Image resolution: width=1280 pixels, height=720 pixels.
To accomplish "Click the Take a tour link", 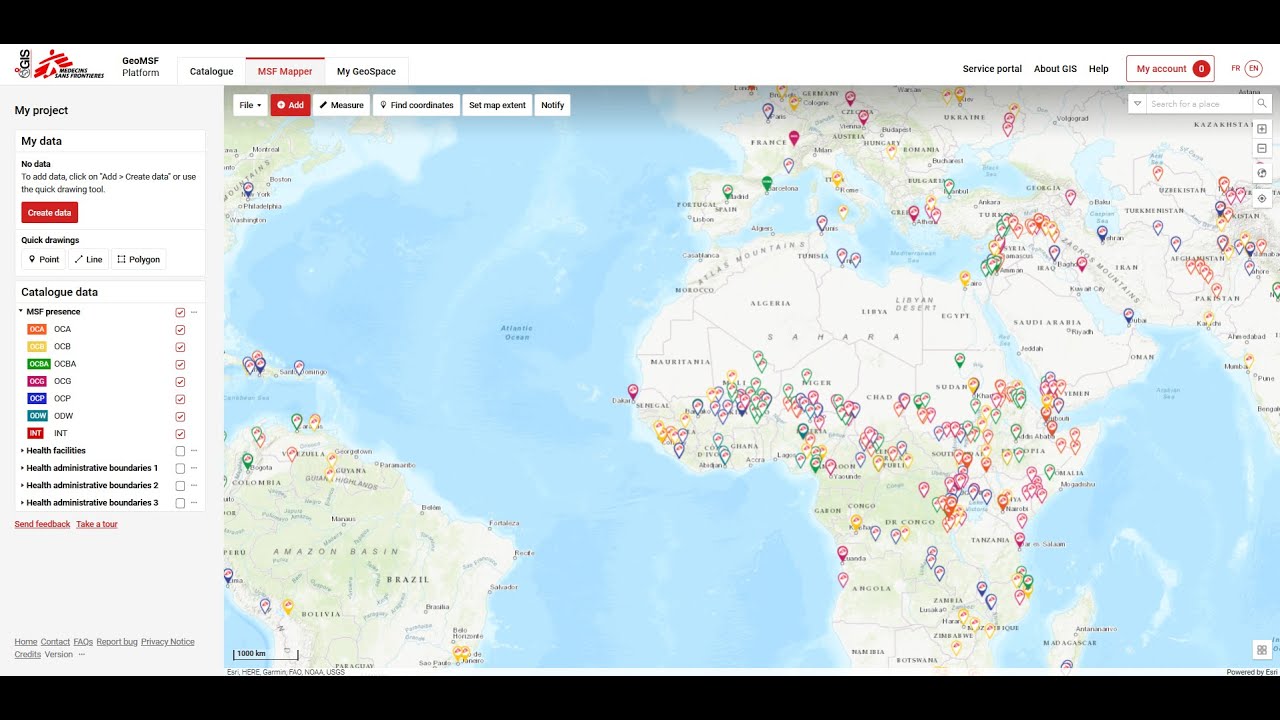I will [97, 524].
